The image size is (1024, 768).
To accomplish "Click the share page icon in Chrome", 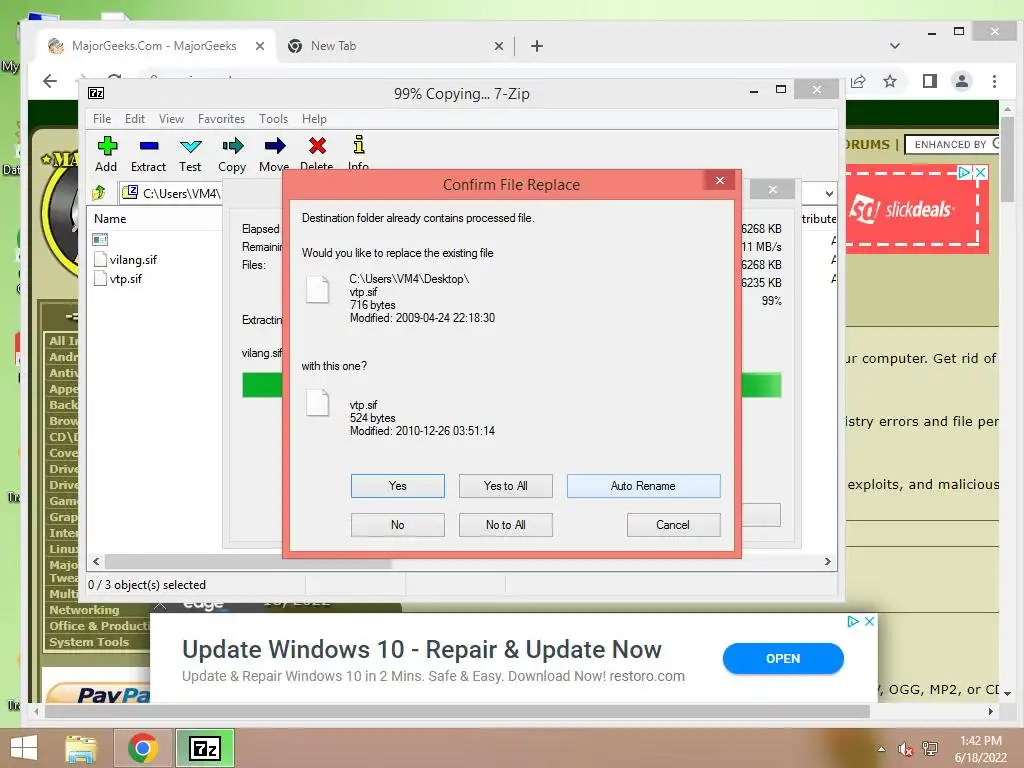I will (x=858, y=81).
